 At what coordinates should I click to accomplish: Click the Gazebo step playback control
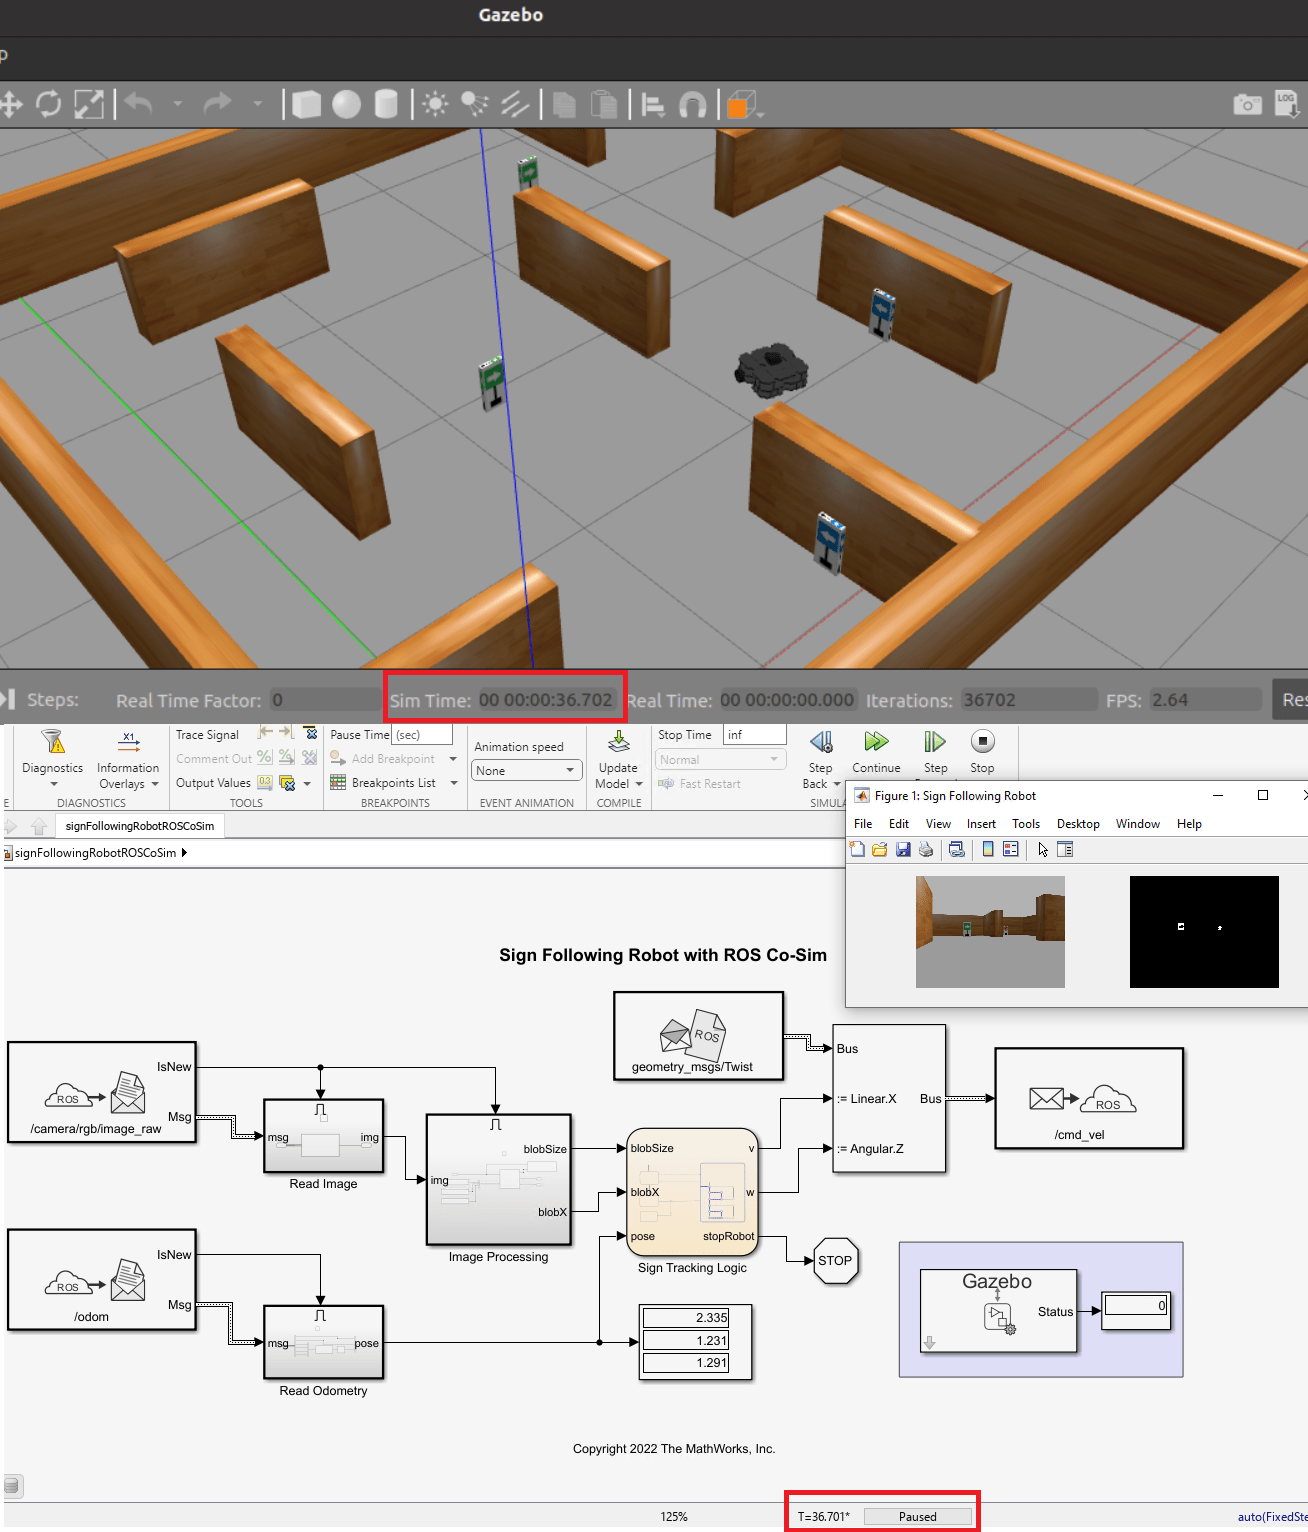pos(8,699)
